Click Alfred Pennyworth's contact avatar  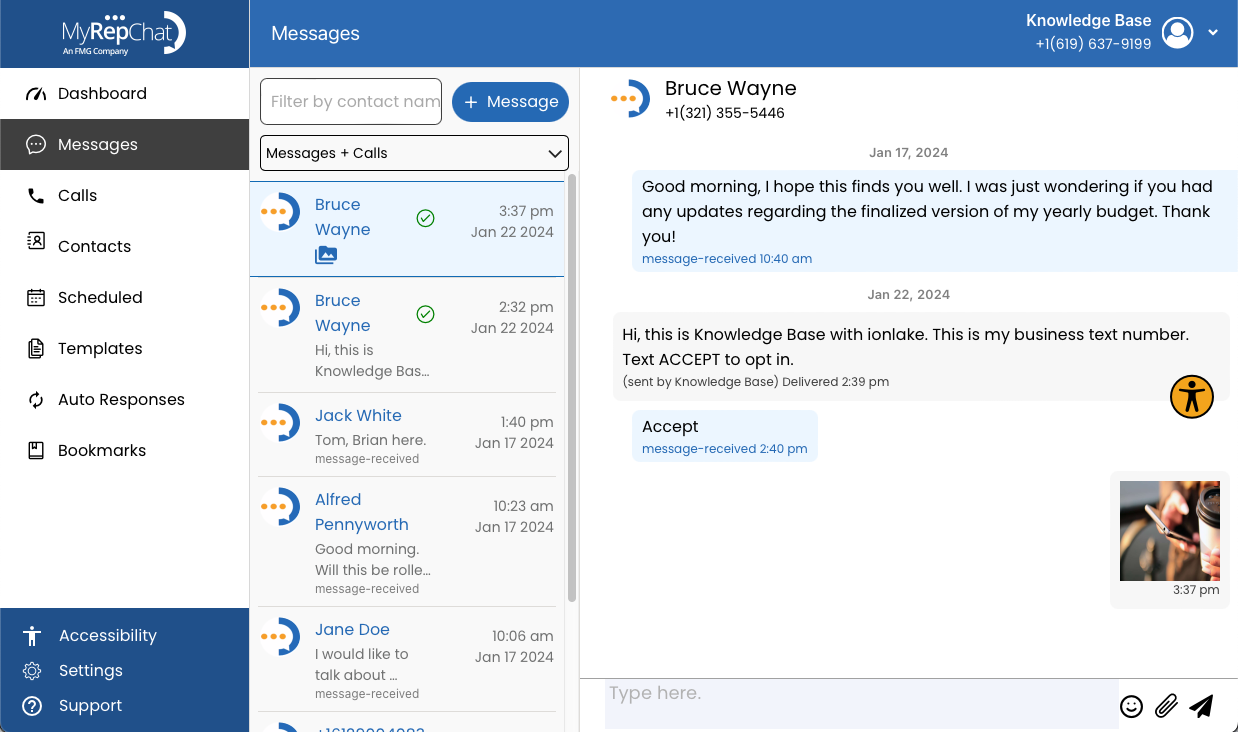click(x=280, y=506)
